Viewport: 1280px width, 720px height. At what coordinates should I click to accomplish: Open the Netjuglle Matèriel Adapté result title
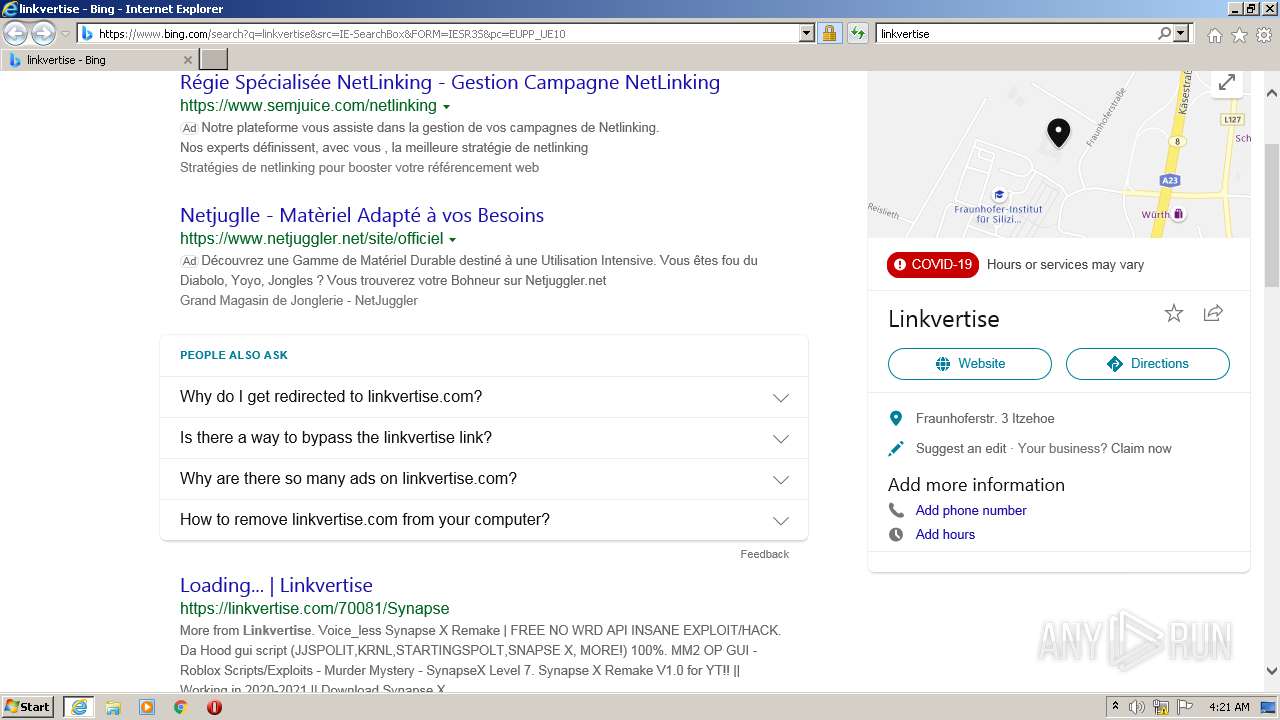pos(362,215)
